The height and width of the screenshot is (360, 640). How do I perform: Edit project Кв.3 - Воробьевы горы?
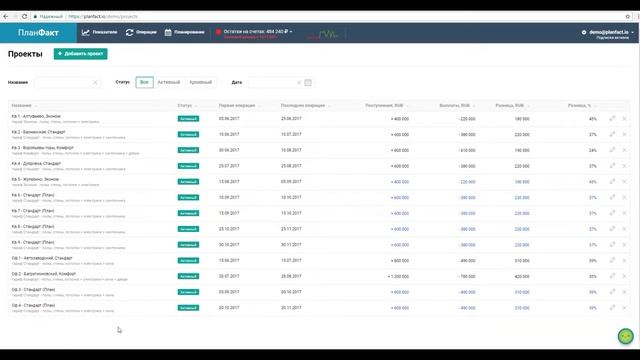pos(612,150)
